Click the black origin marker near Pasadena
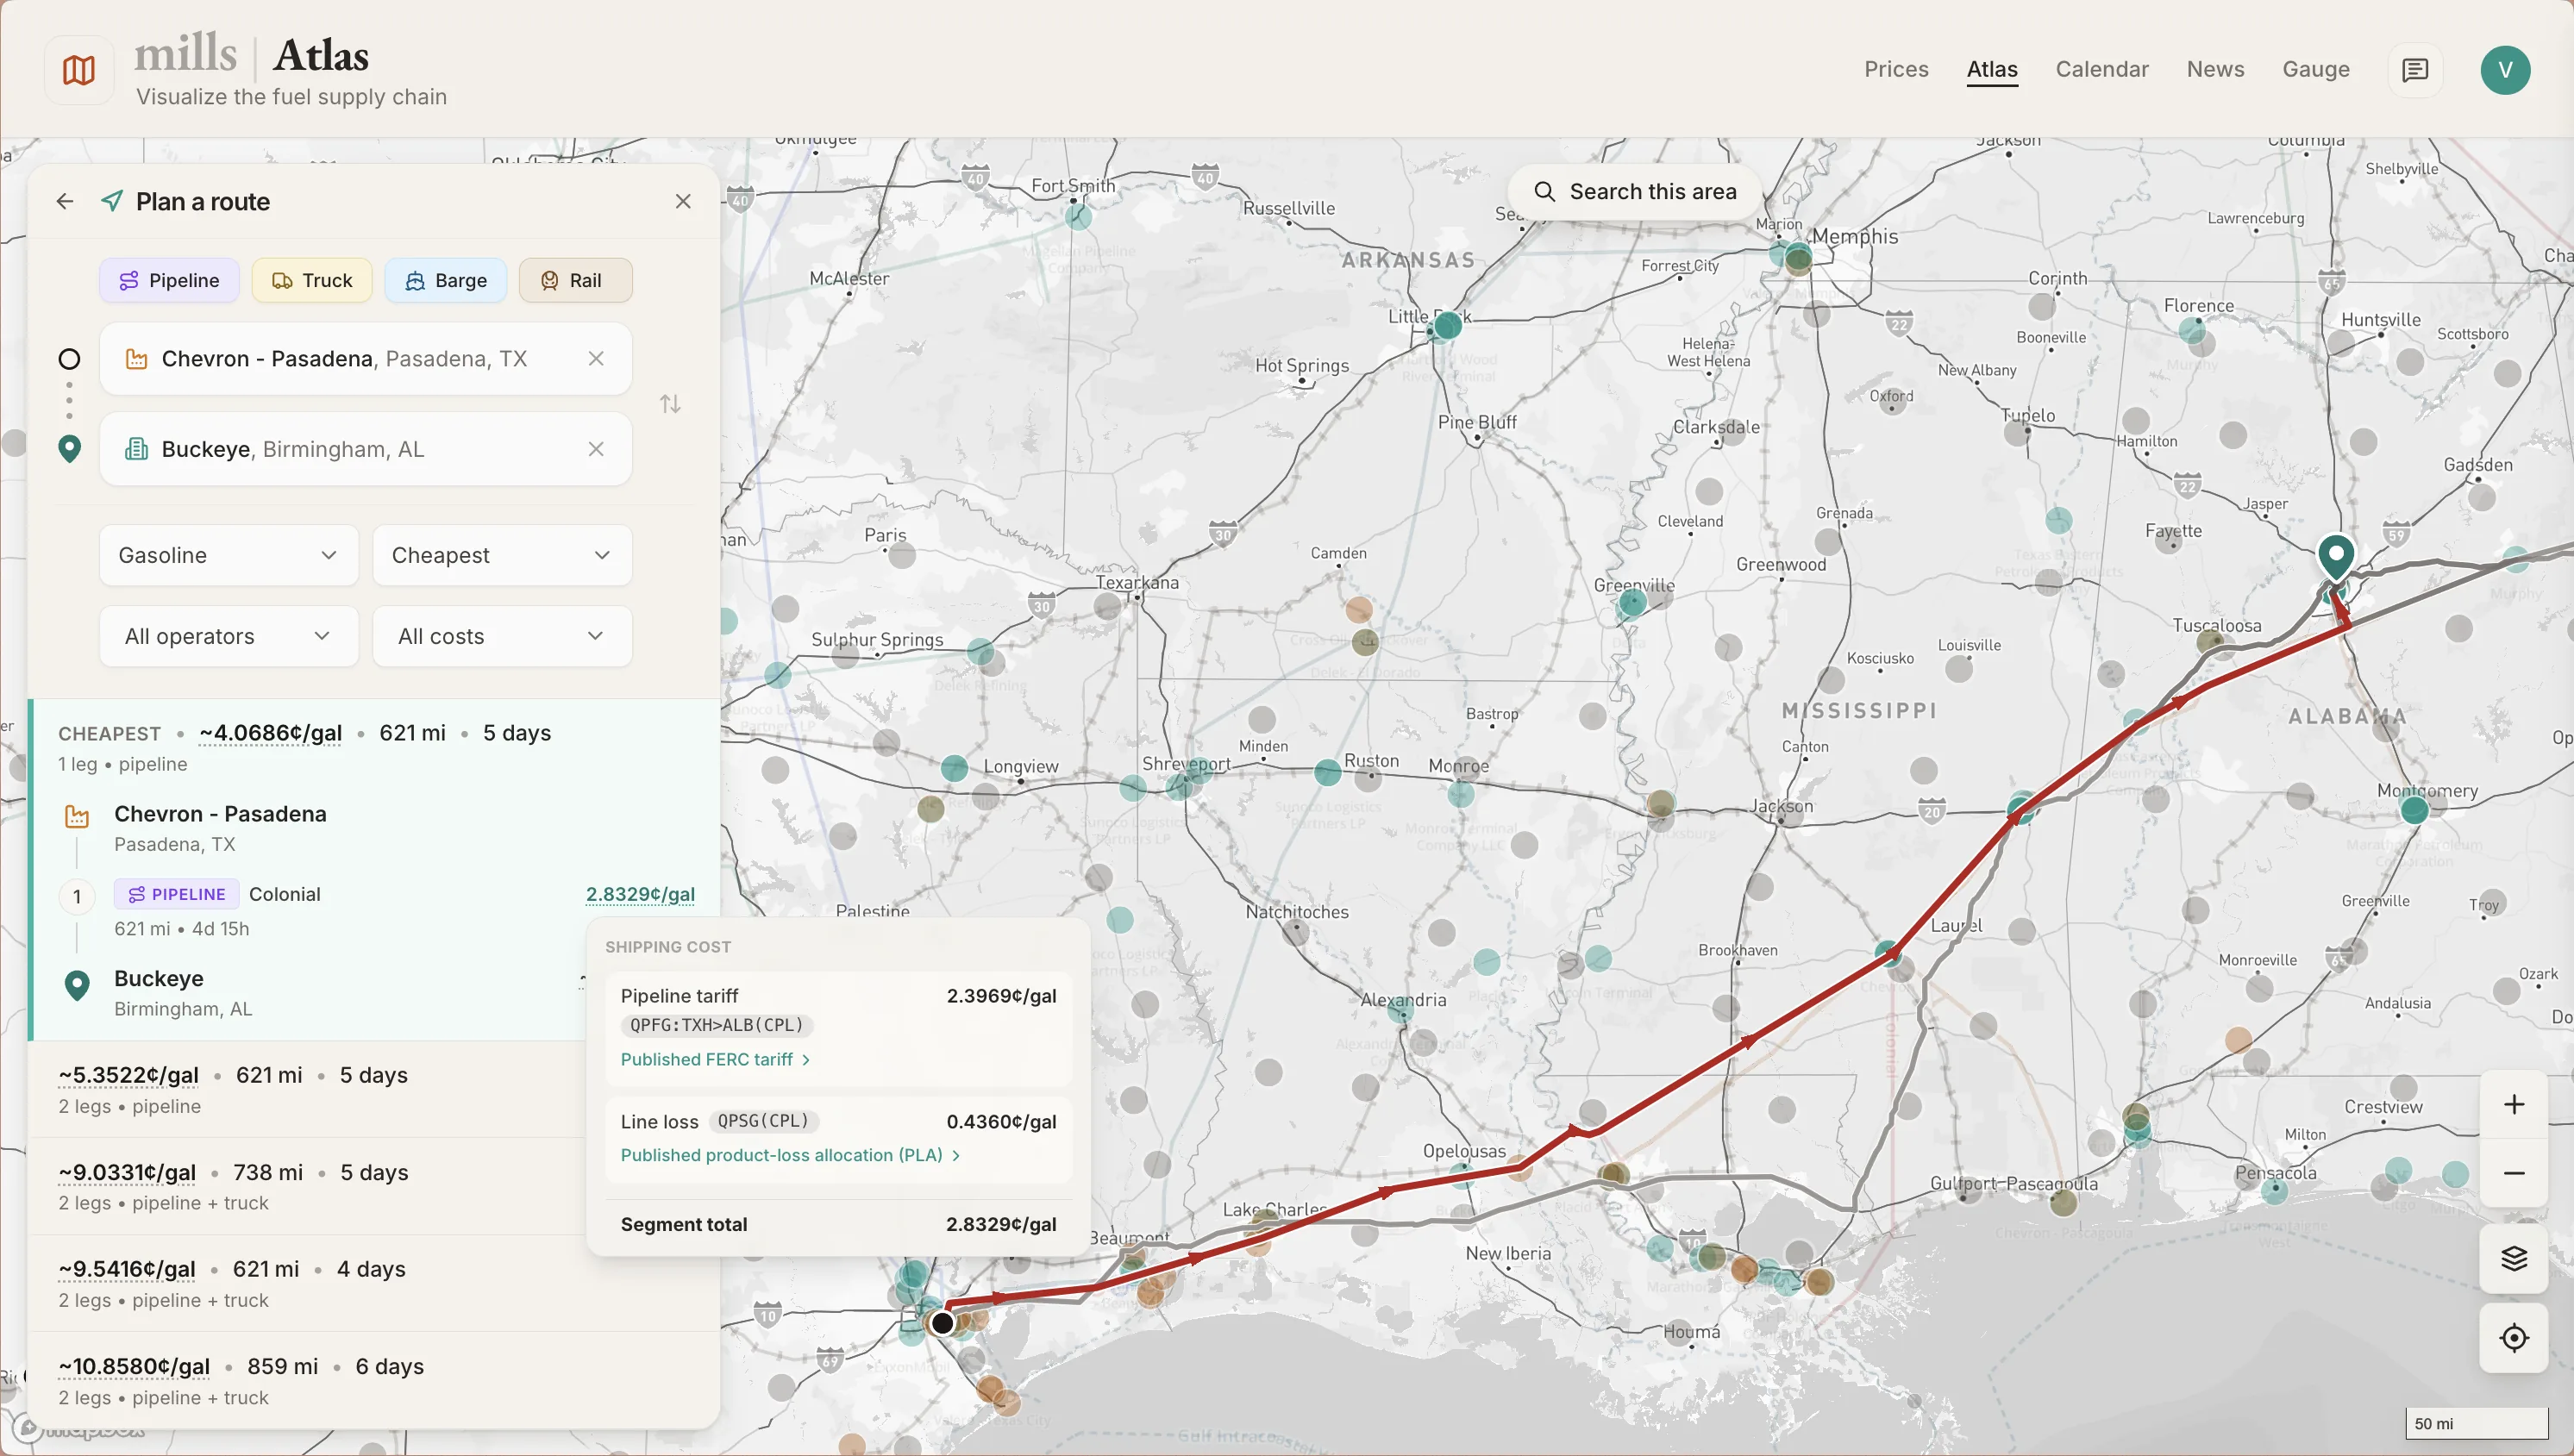The width and height of the screenshot is (2574, 1456). [x=942, y=1324]
